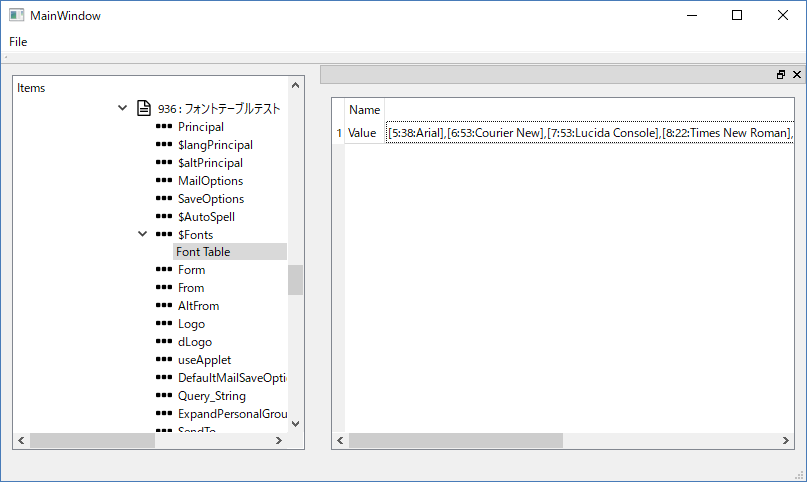Select row 1 header in table
Viewport: 807px width, 482px height.
tap(339, 133)
